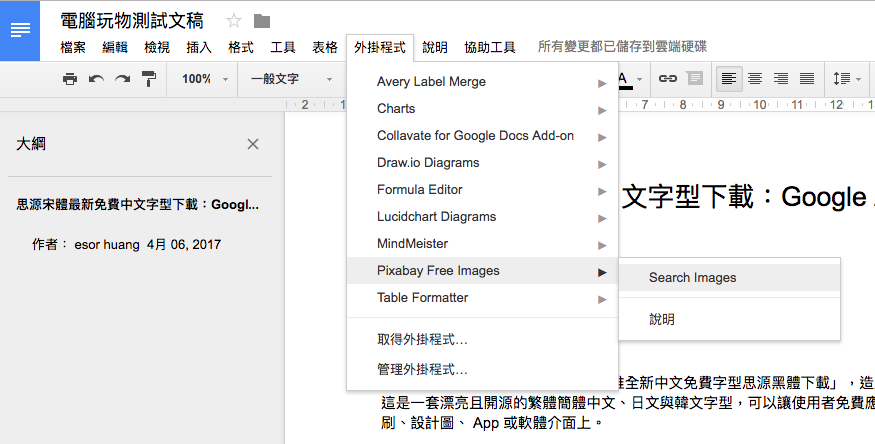This screenshot has height=444, width=875.
Task: Open the 編輯 menu
Action: coord(115,47)
